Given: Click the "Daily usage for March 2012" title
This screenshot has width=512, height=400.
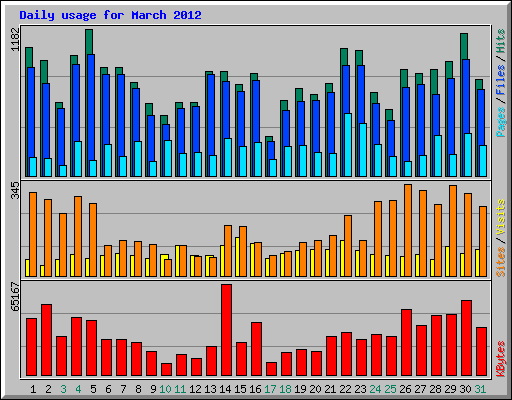Looking at the screenshot, I should (x=110, y=15).
